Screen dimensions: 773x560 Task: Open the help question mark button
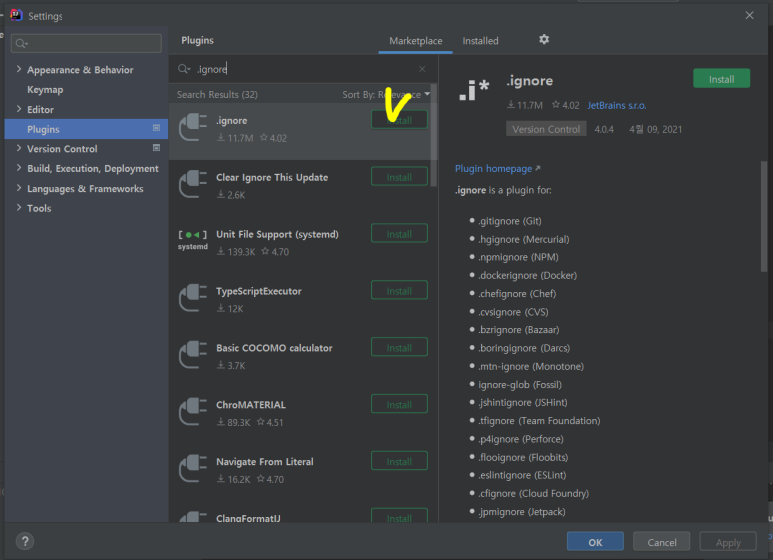[x=25, y=541]
